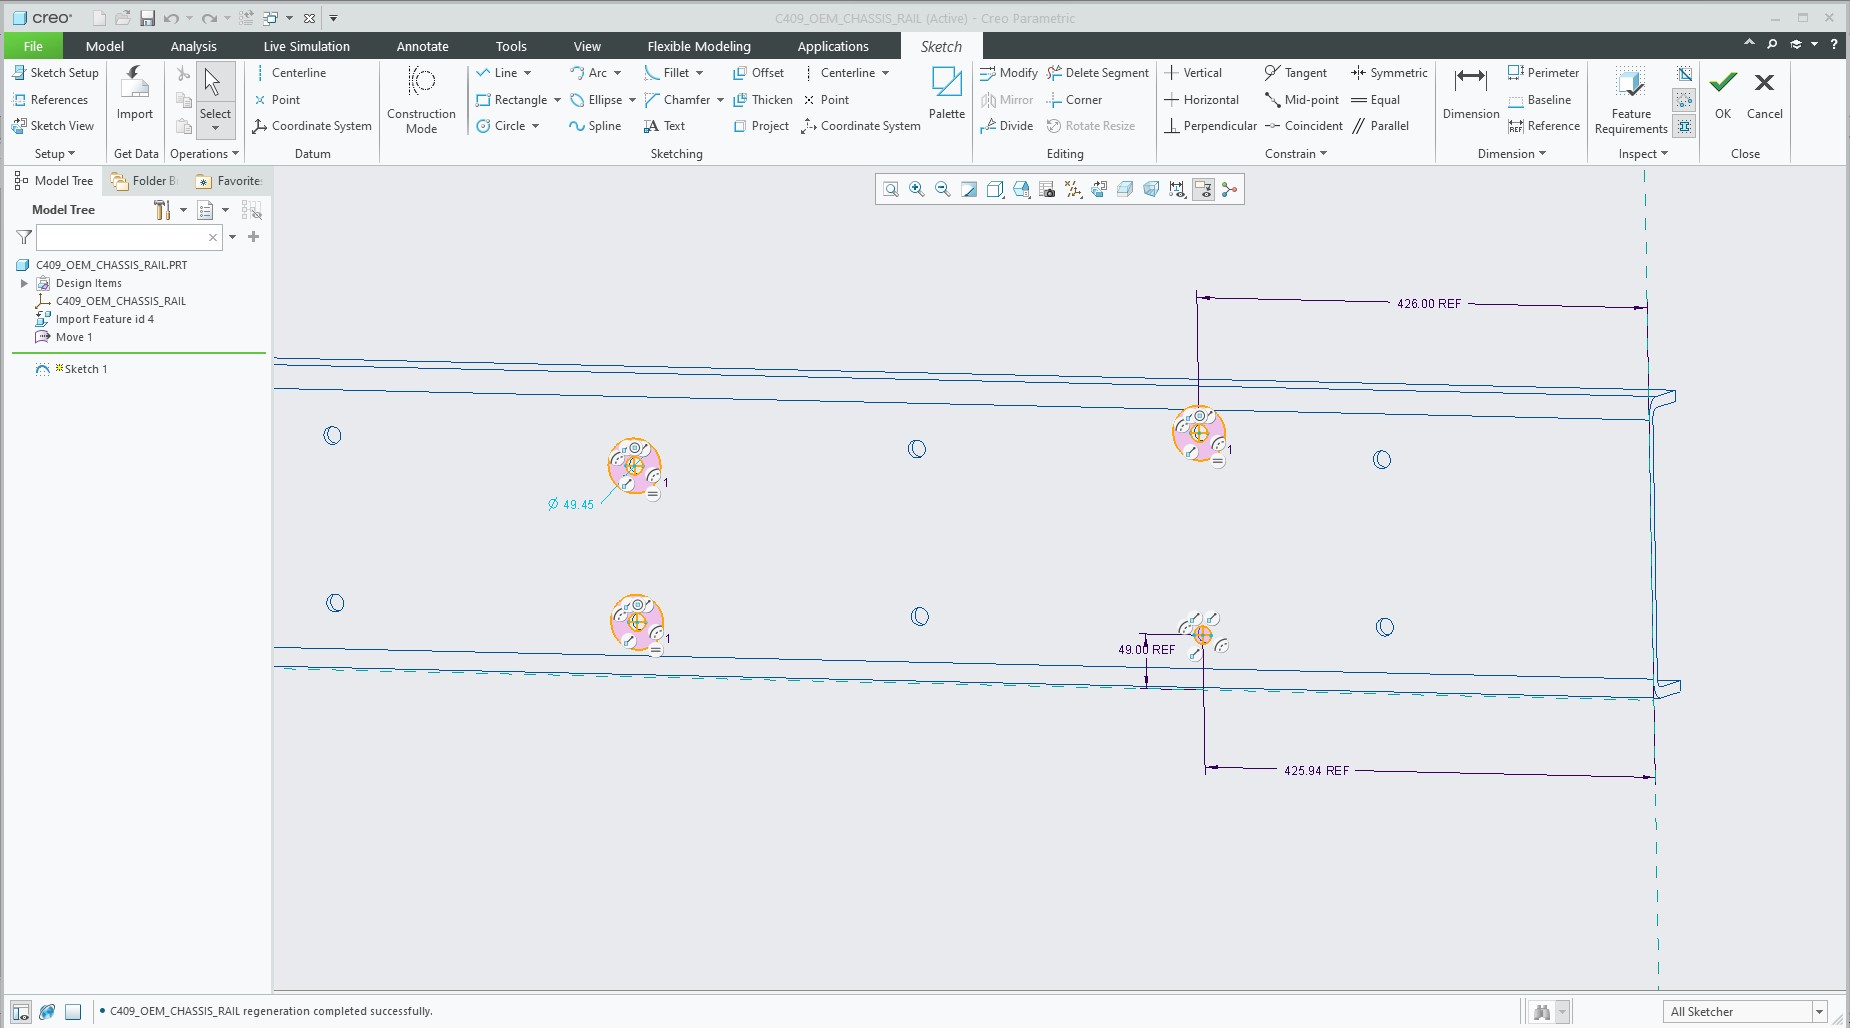The height and width of the screenshot is (1028, 1850).
Task: Activate the Mirror editing tool
Action: 1007,99
